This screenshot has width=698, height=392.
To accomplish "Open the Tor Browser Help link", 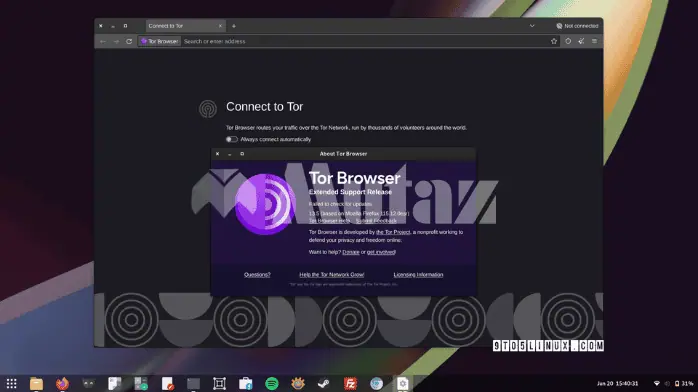I will coord(329,221).
